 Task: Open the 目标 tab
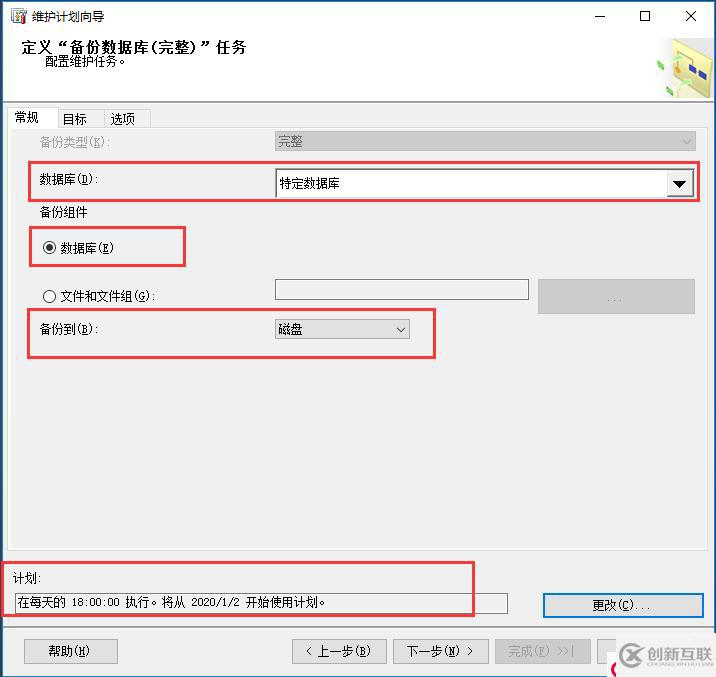(x=80, y=119)
